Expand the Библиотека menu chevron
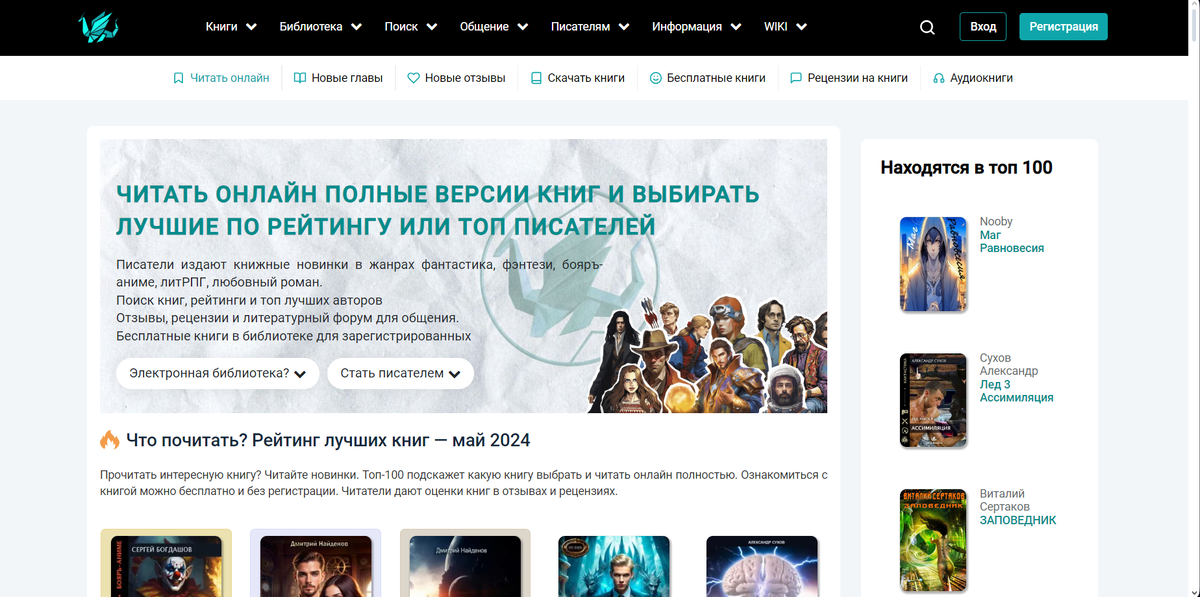The height and width of the screenshot is (597, 1200). [356, 27]
